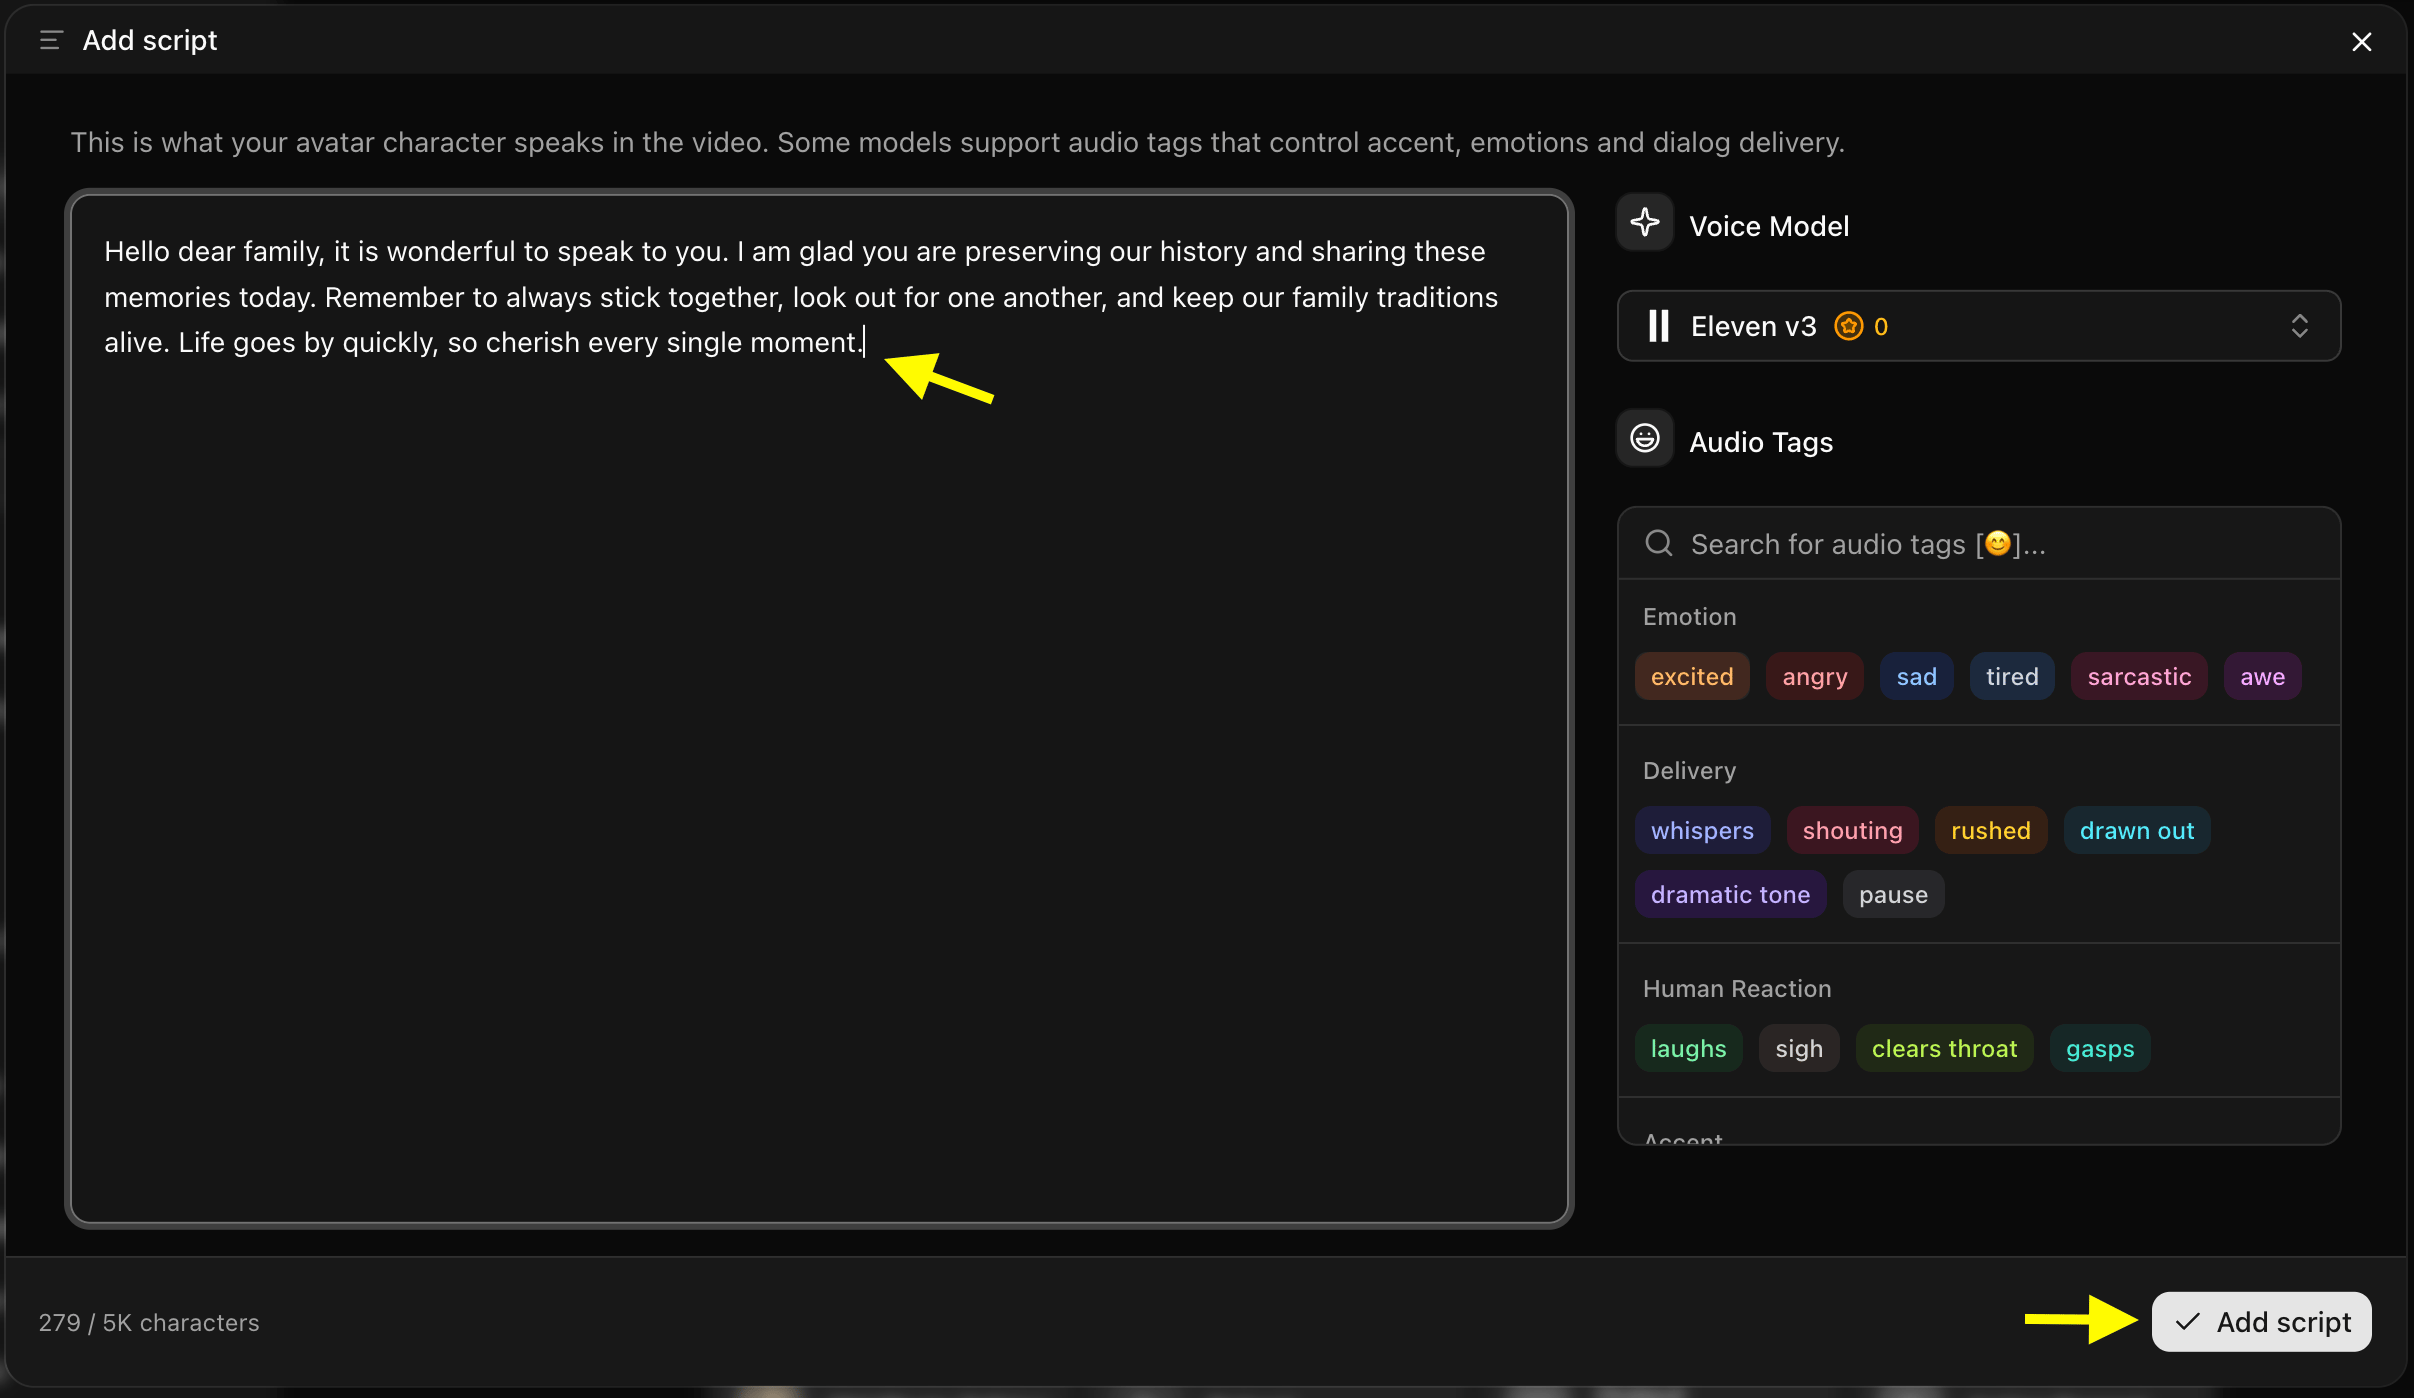This screenshot has height=1398, width=2414.
Task: Click the magnifier icon in tag search
Action: pos(1659,543)
